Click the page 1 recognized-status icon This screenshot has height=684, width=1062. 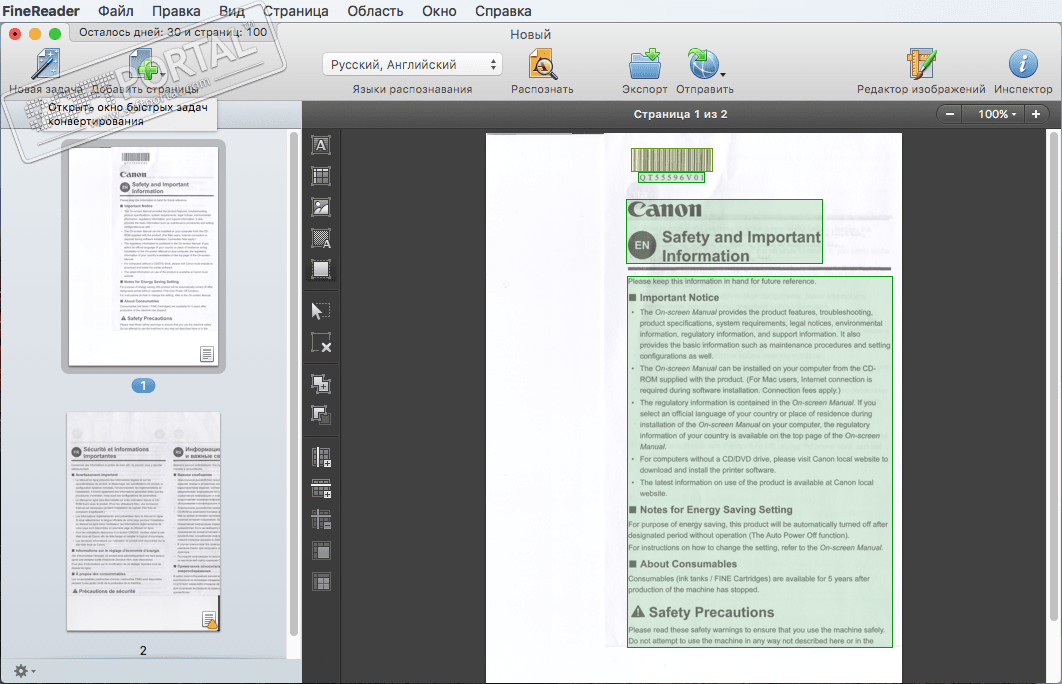207,354
